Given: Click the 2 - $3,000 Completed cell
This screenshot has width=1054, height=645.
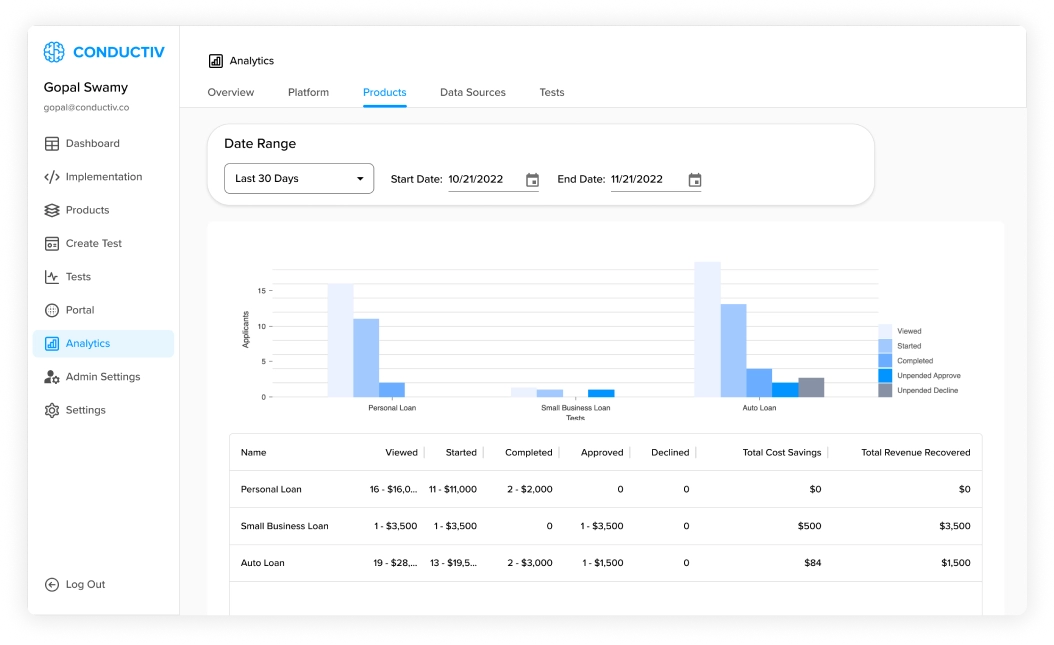Looking at the screenshot, I should pyautogui.click(x=530, y=563).
